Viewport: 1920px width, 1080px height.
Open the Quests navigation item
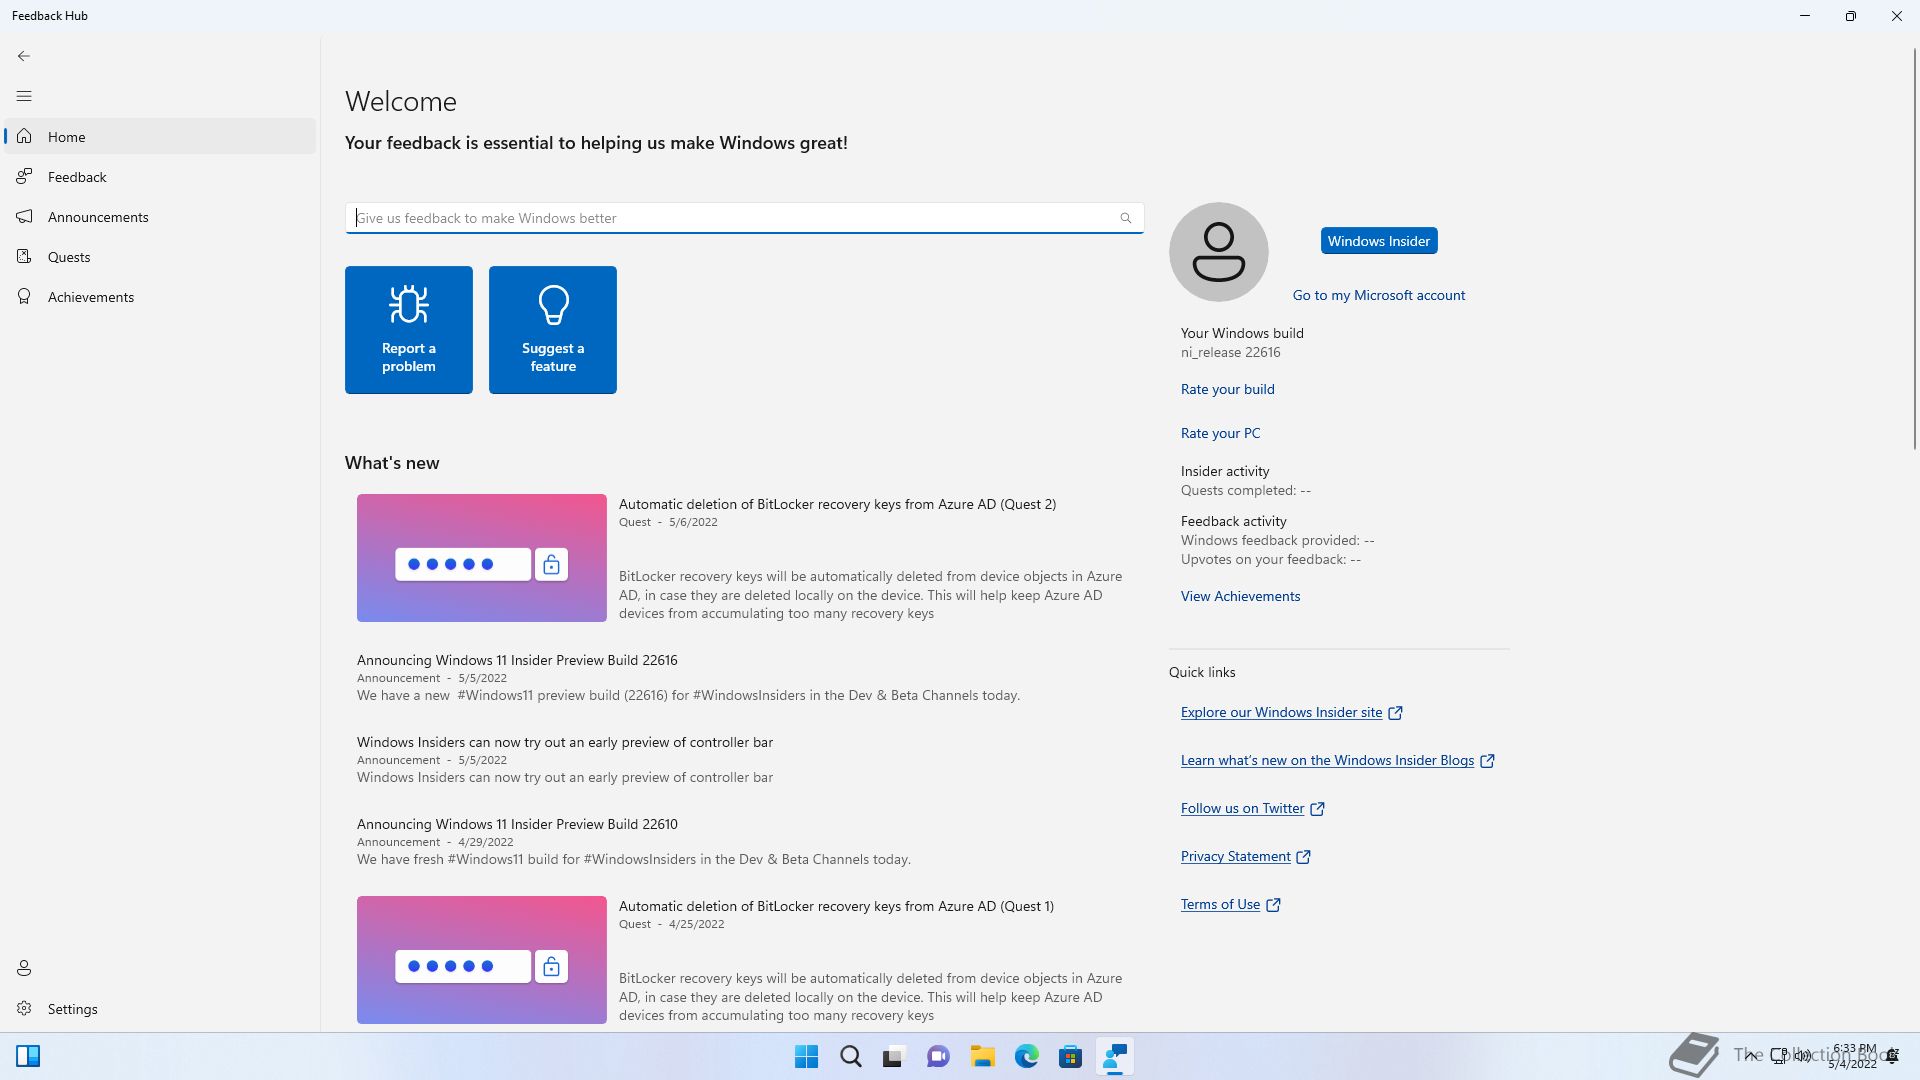tap(160, 257)
